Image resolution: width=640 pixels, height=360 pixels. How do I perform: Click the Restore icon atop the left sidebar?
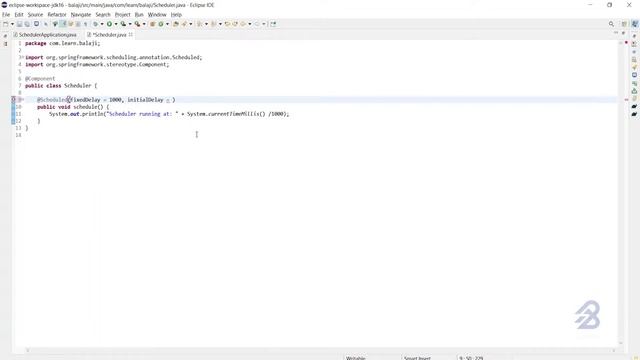5,36
